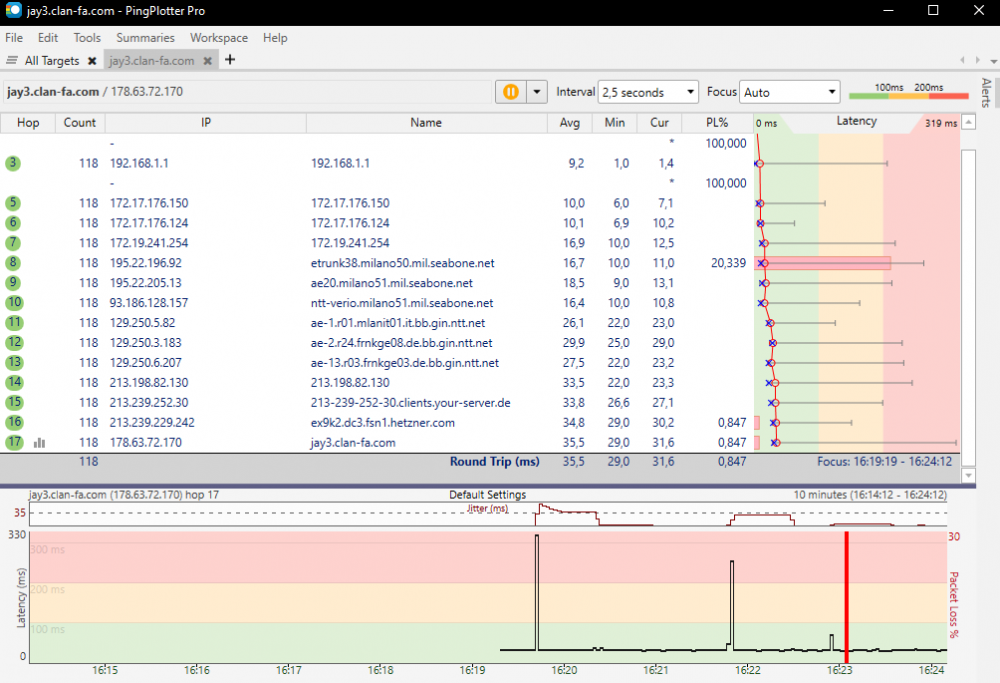The height and width of the screenshot is (683, 1000).
Task: Open the Tools menu
Action: tap(87, 38)
